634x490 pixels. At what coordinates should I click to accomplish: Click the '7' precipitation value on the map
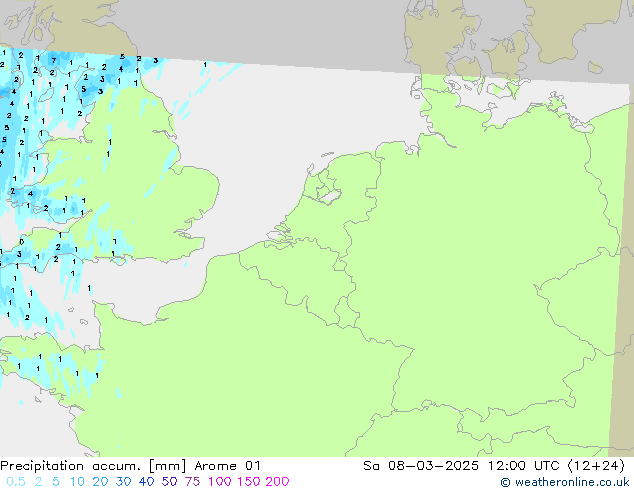click(53, 61)
